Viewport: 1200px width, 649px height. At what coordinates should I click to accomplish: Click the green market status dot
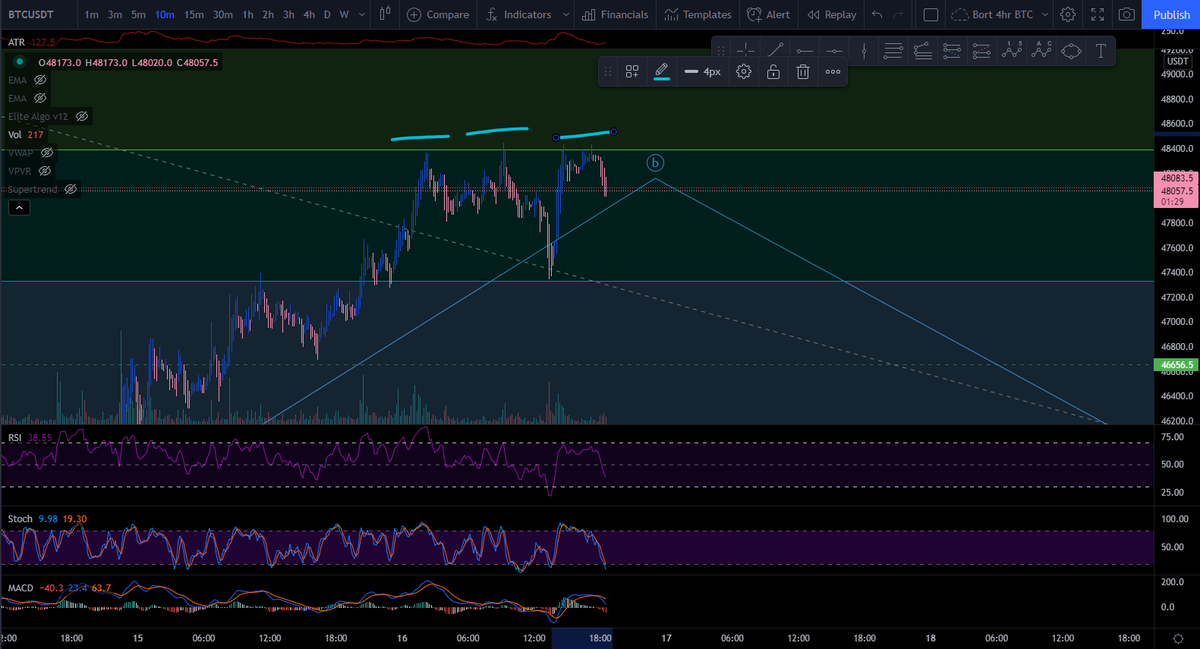coord(19,62)
